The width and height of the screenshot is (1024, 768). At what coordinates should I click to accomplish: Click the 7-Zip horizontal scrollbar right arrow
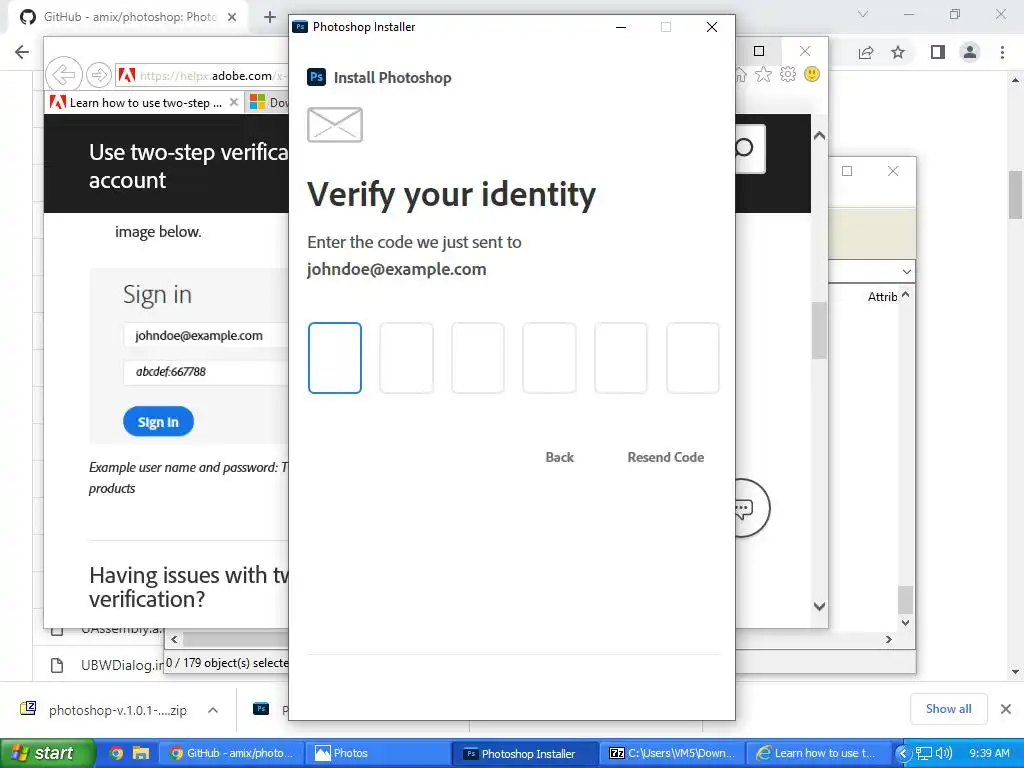[889, 639]
